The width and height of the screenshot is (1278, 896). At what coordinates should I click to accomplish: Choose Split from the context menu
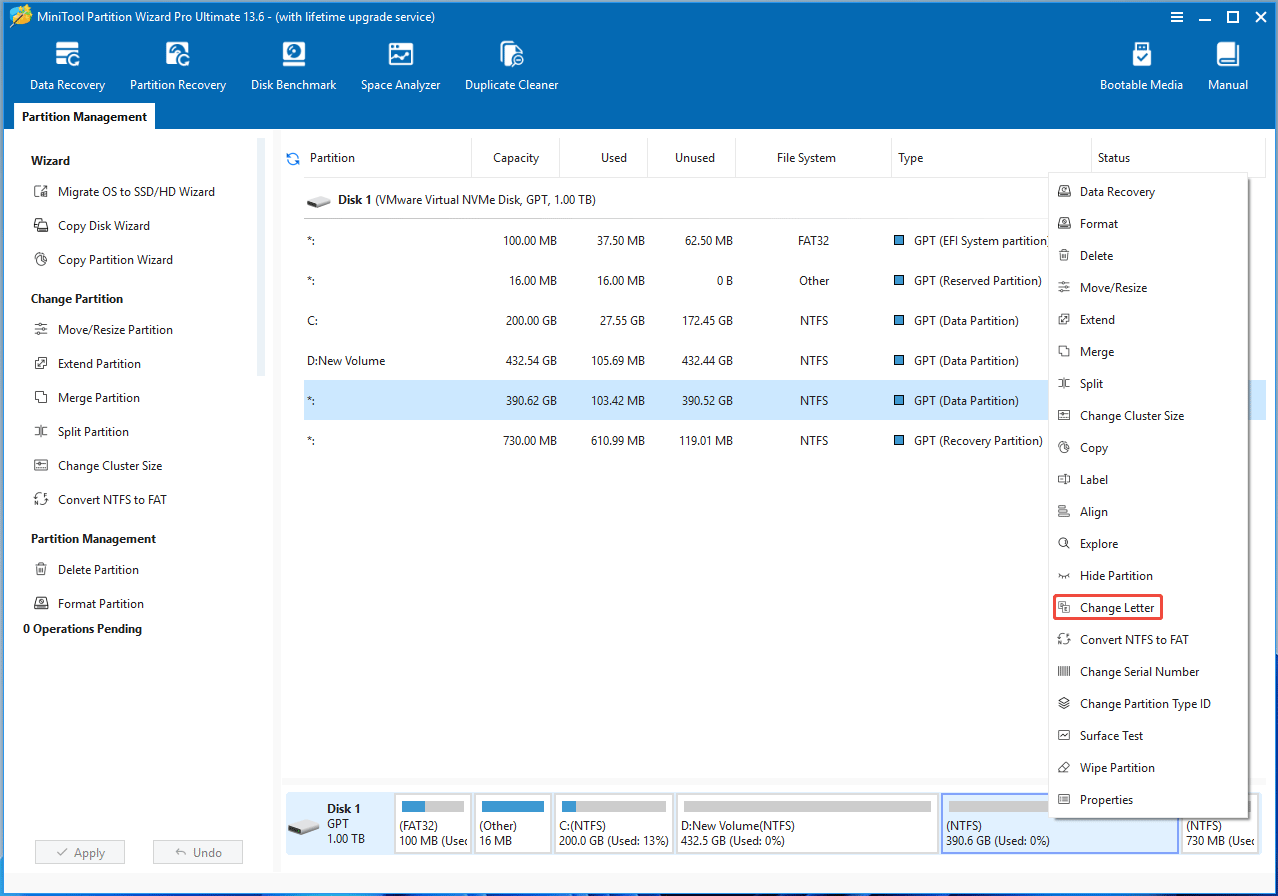pyautogui.click(x=1148, y=384)
